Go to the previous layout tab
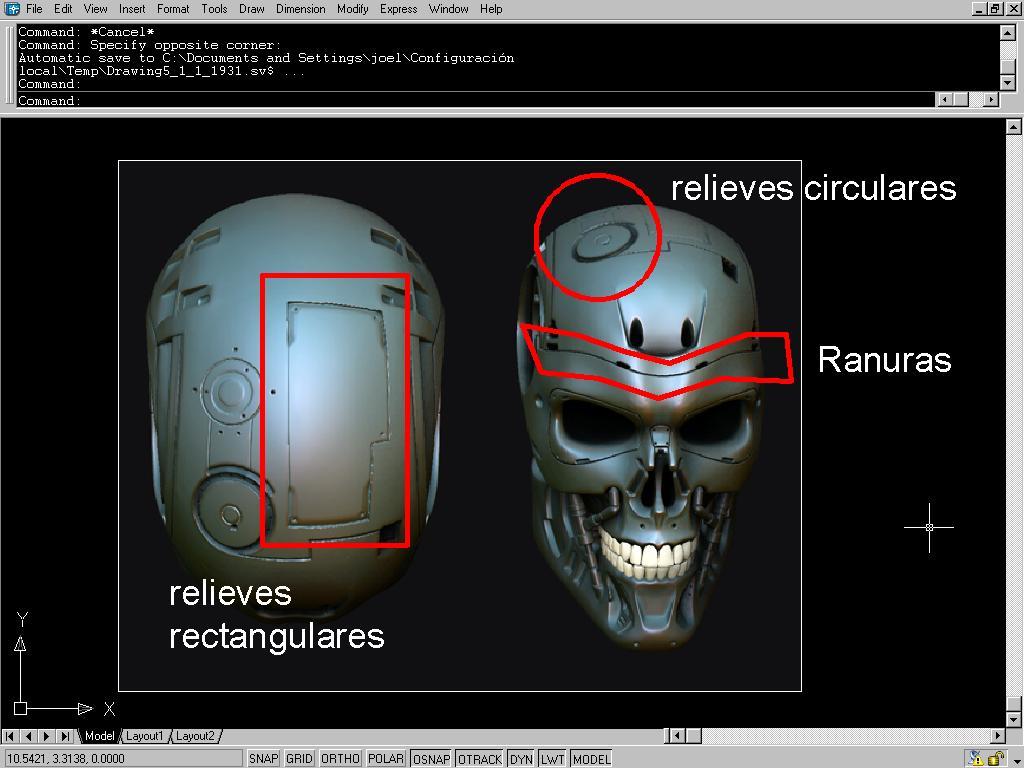Screen dimensions: 1024x768 [29, 736]
